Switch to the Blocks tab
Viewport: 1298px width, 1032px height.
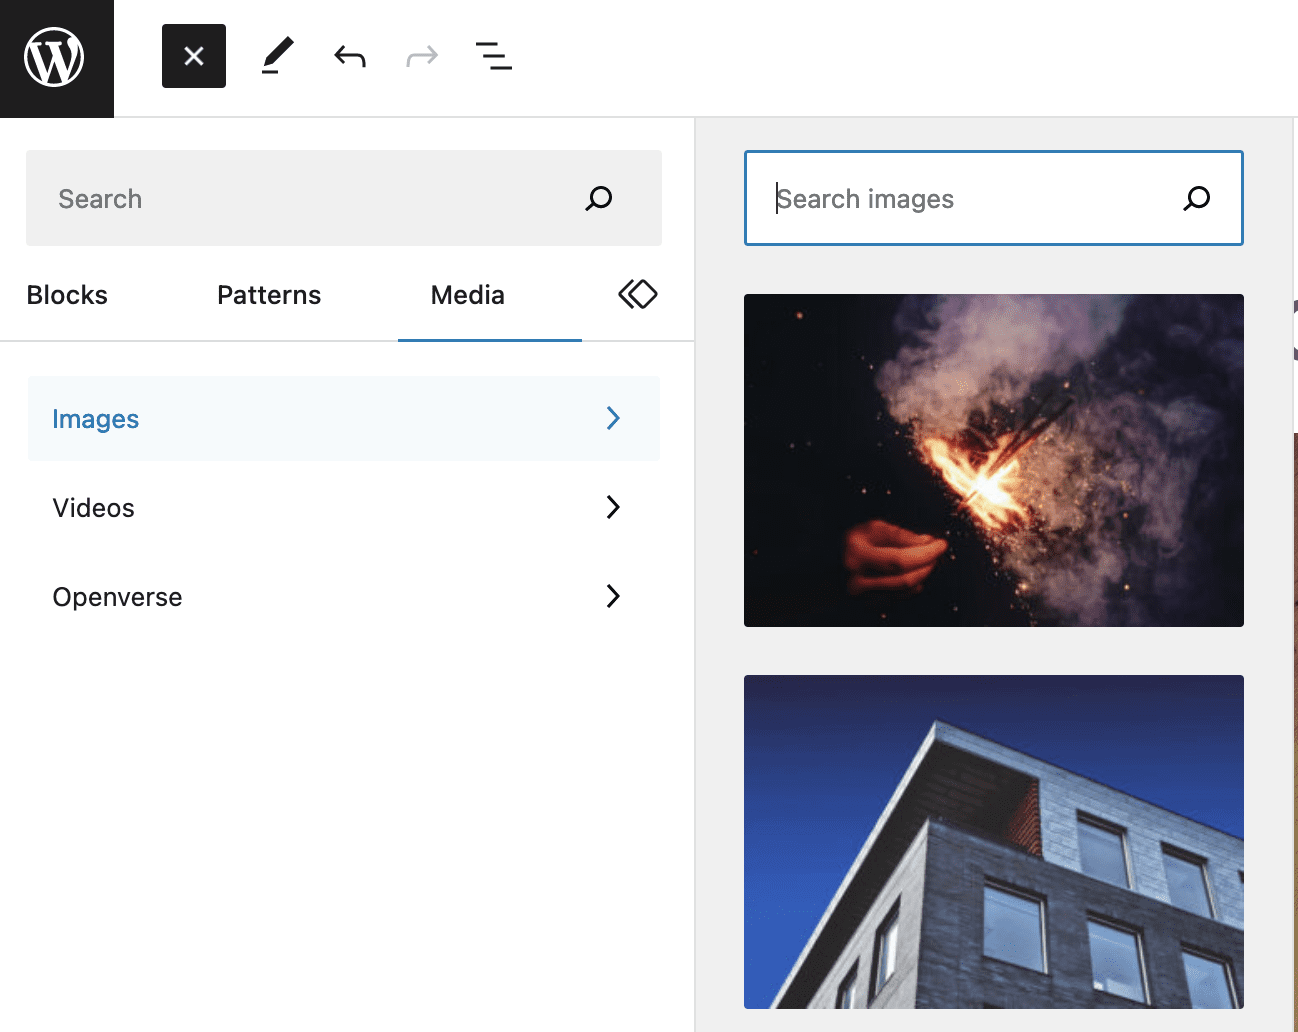click(x=67, y=295)
